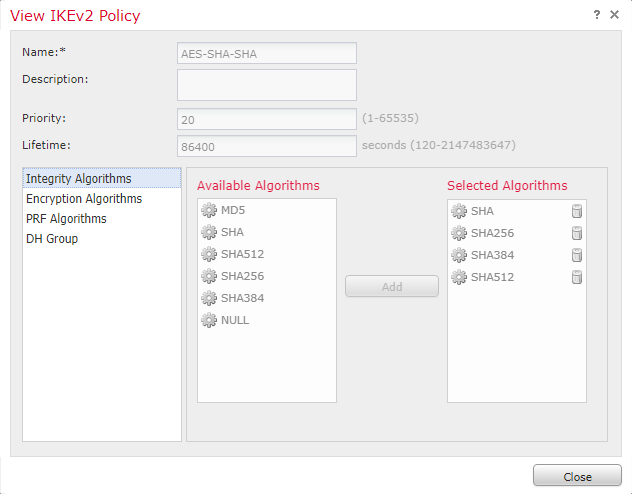Remove SHA from Selected Algorithms using trash icon

click(577, 211)
